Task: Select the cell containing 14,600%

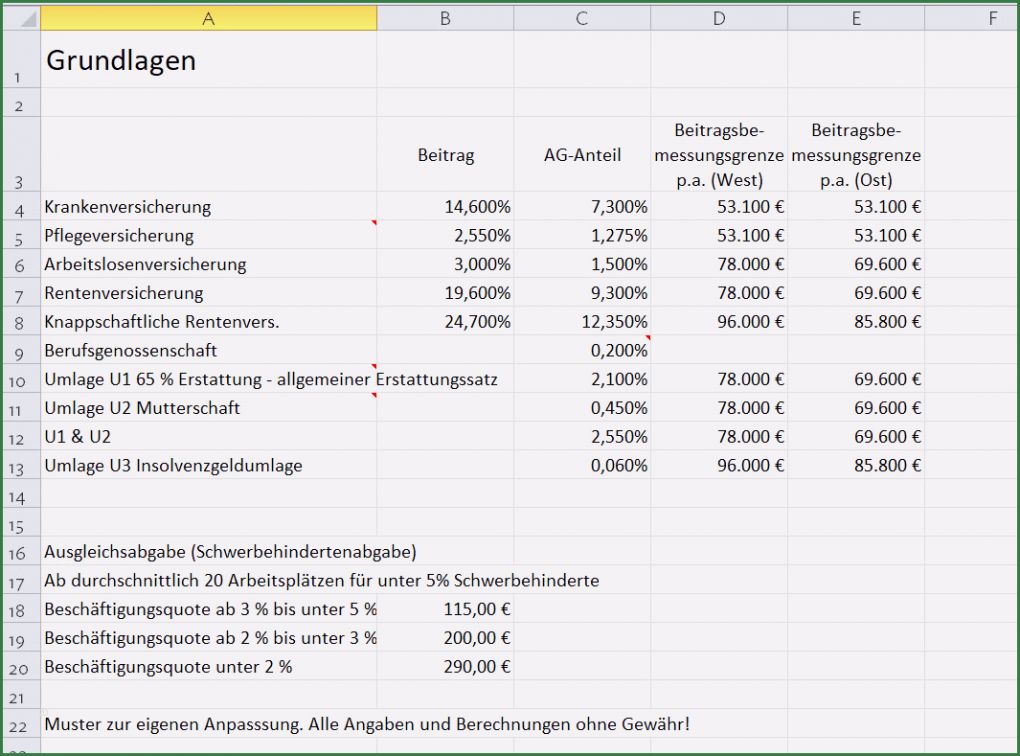Action: pos(445,207)
